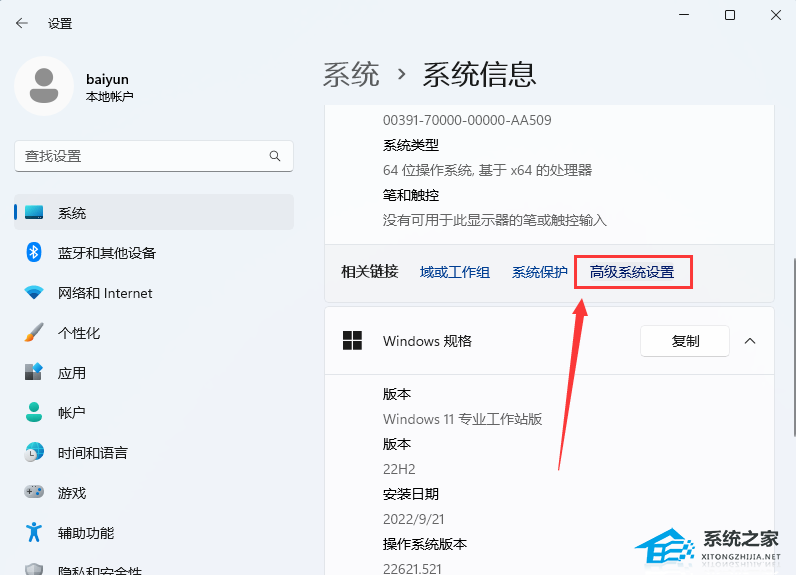Select Time and language clock icon
The image size is (796, 575).
34,452
